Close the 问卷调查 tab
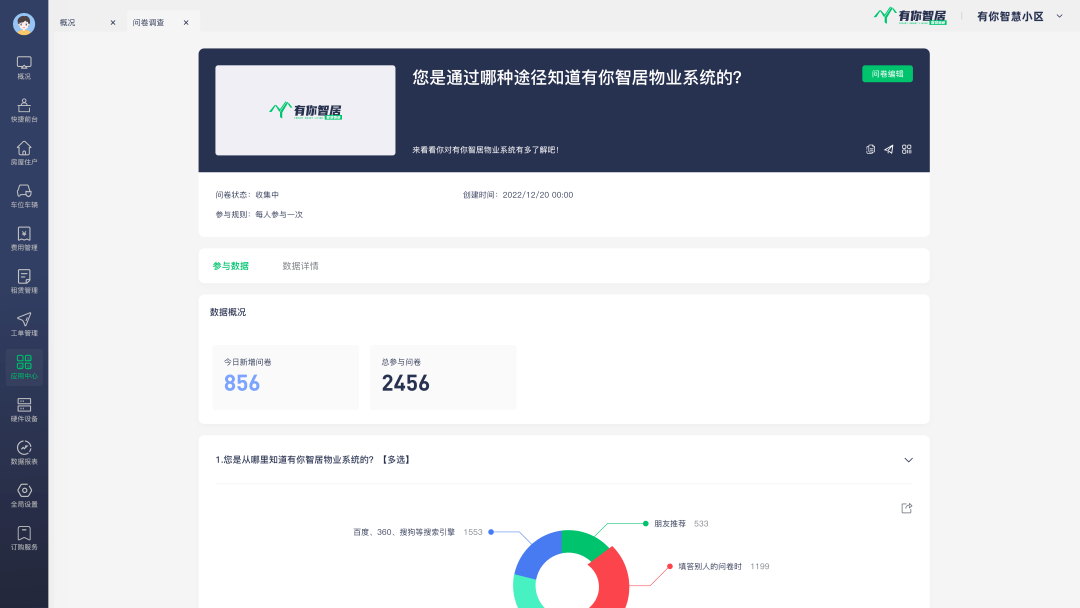1080x608 pixels. [186, 23]
